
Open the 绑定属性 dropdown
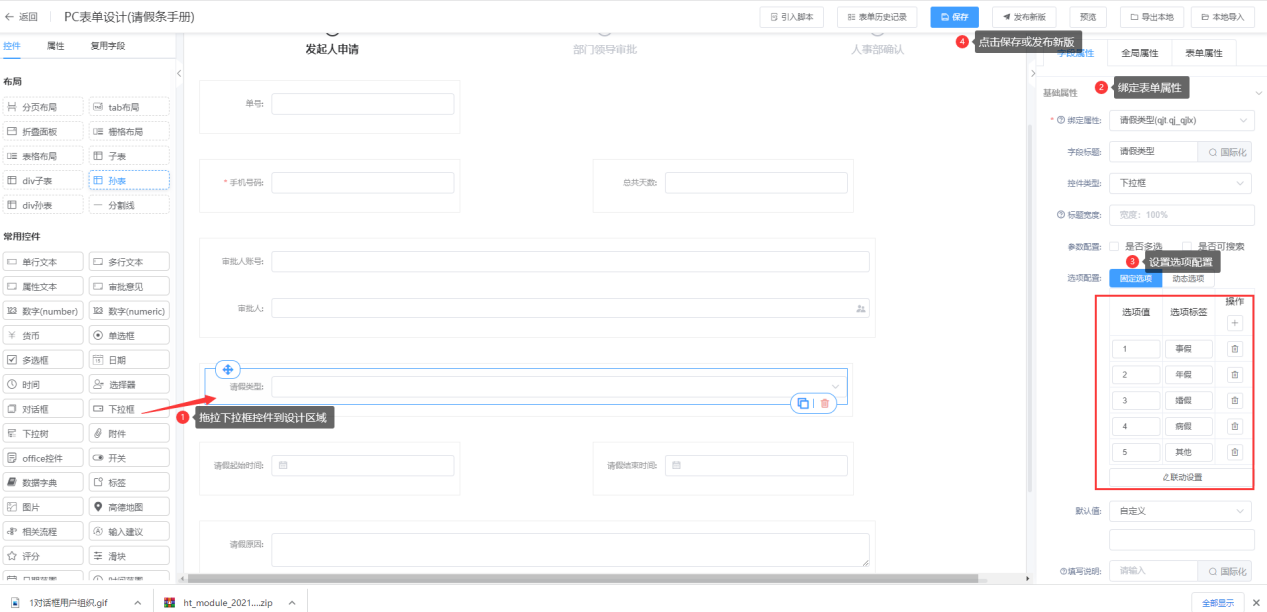1181,121
